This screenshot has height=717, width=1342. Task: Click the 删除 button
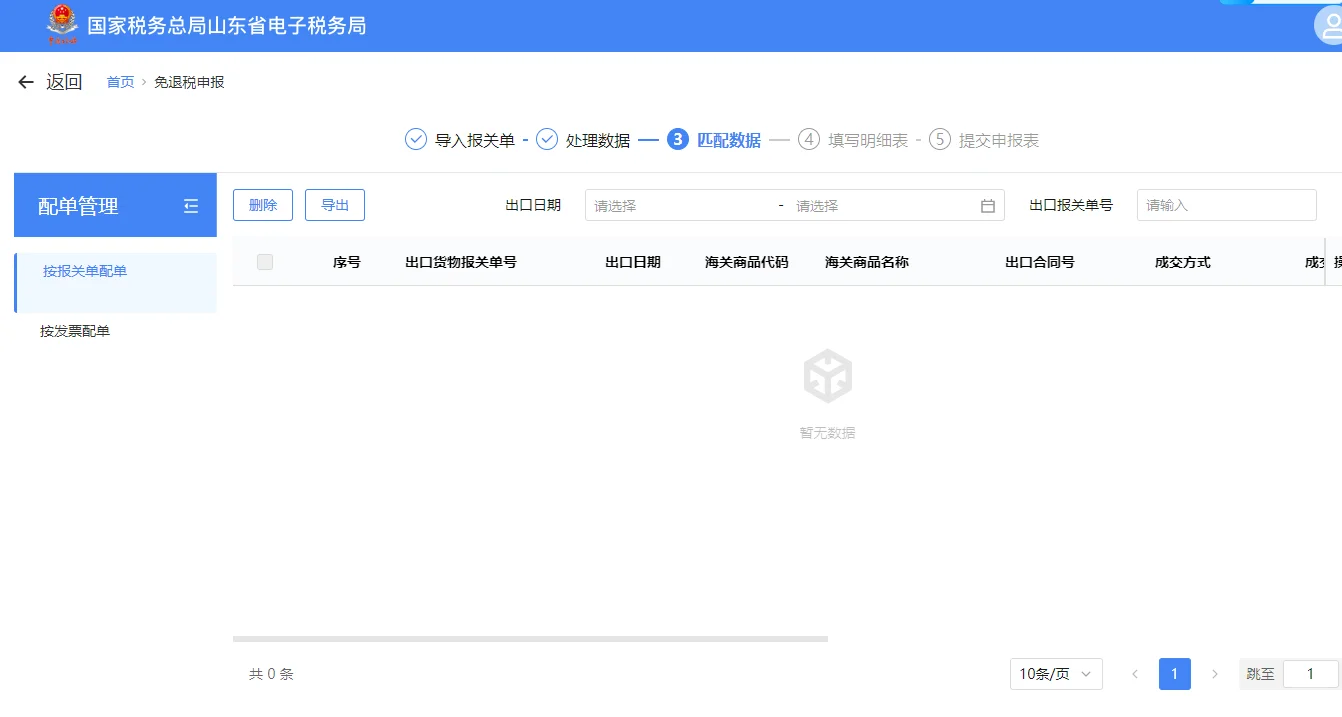(262, 204)
